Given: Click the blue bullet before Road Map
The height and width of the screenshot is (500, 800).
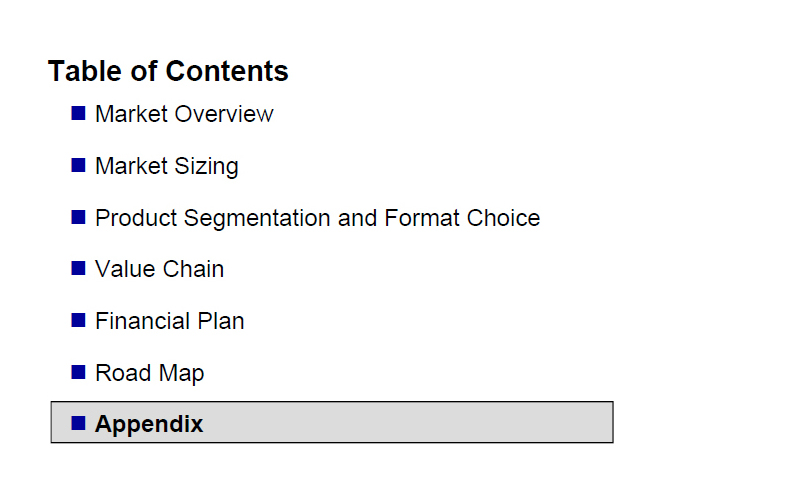Looking at the screenshot, I should click(78, 372).
